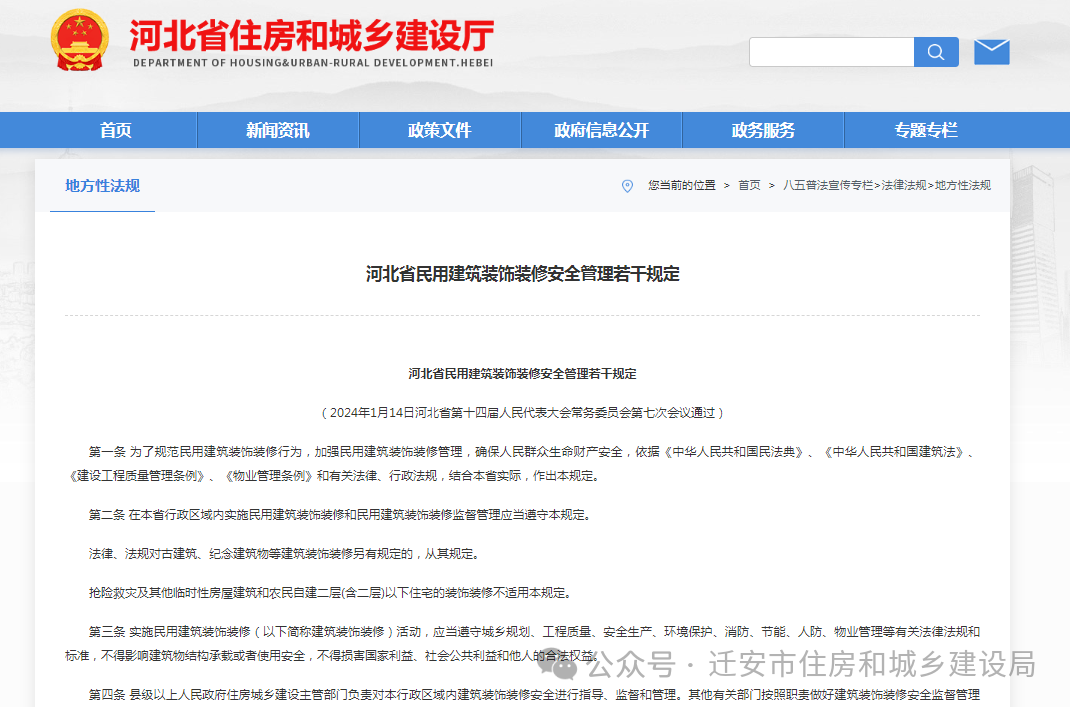Select the 地方性法规 tab
This screenshot has width=1070, height=707.
tap(102, 186)
